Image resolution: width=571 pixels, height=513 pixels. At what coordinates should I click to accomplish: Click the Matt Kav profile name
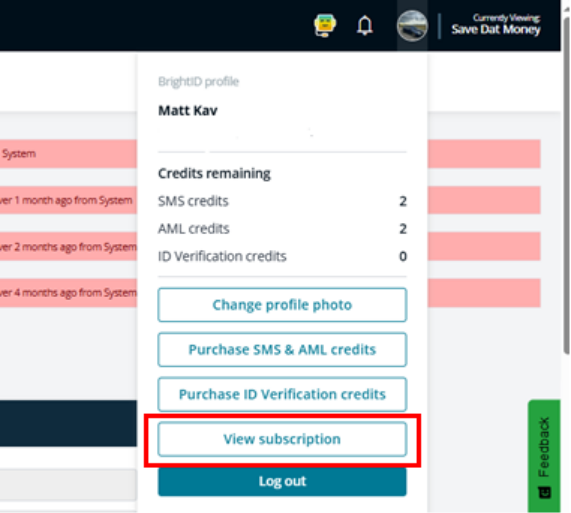(188, 110)
